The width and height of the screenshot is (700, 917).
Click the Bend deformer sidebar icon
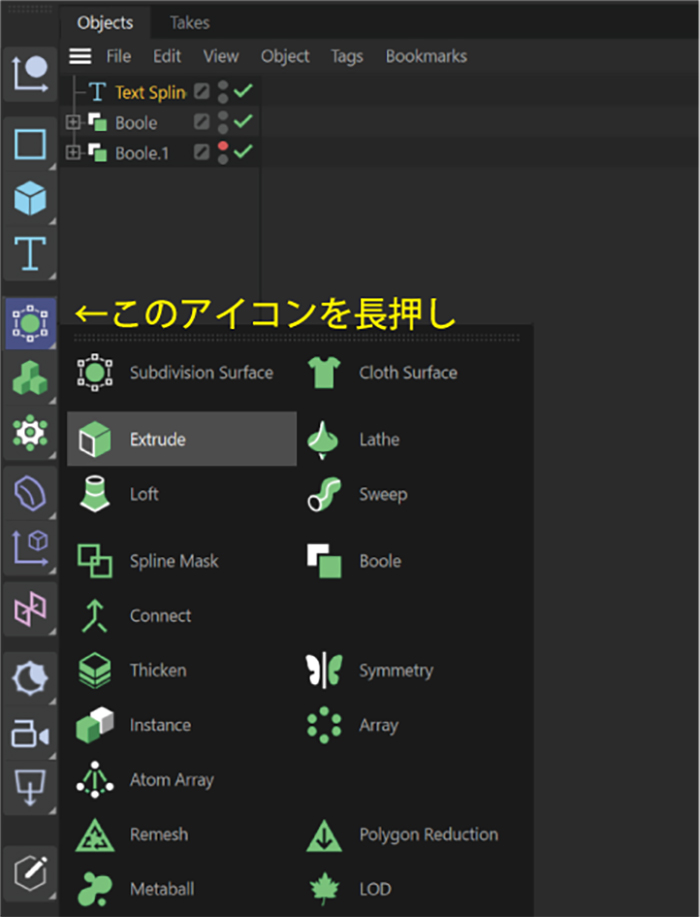[x=30, y=492]
